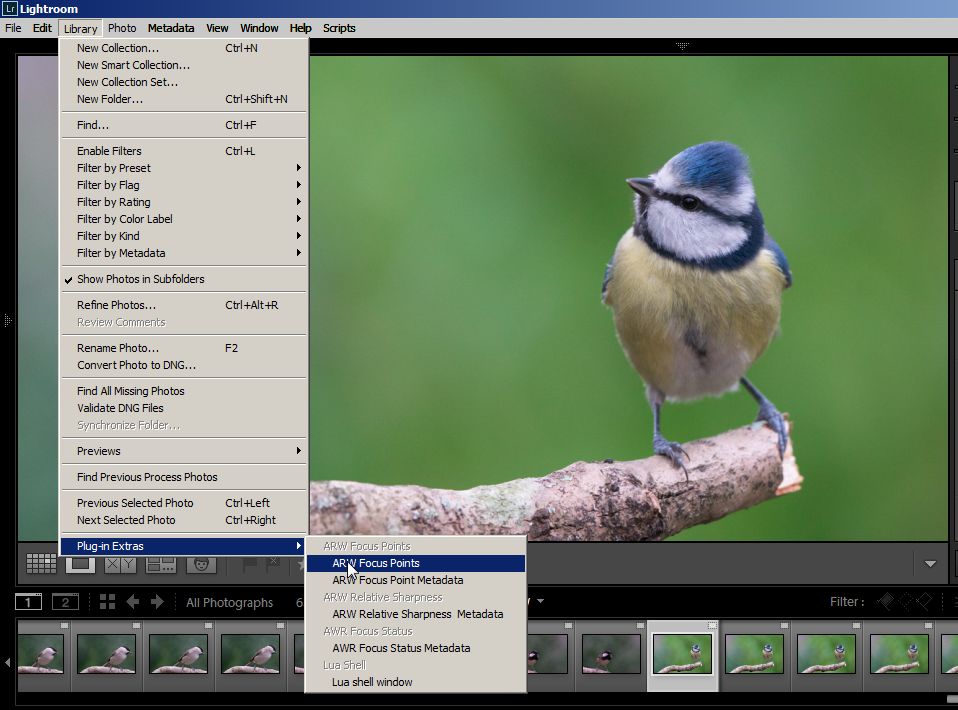The width and height of the screenshot is (958, 710).
Task: Open the Metadata menu
Action: tap(170, 27)
